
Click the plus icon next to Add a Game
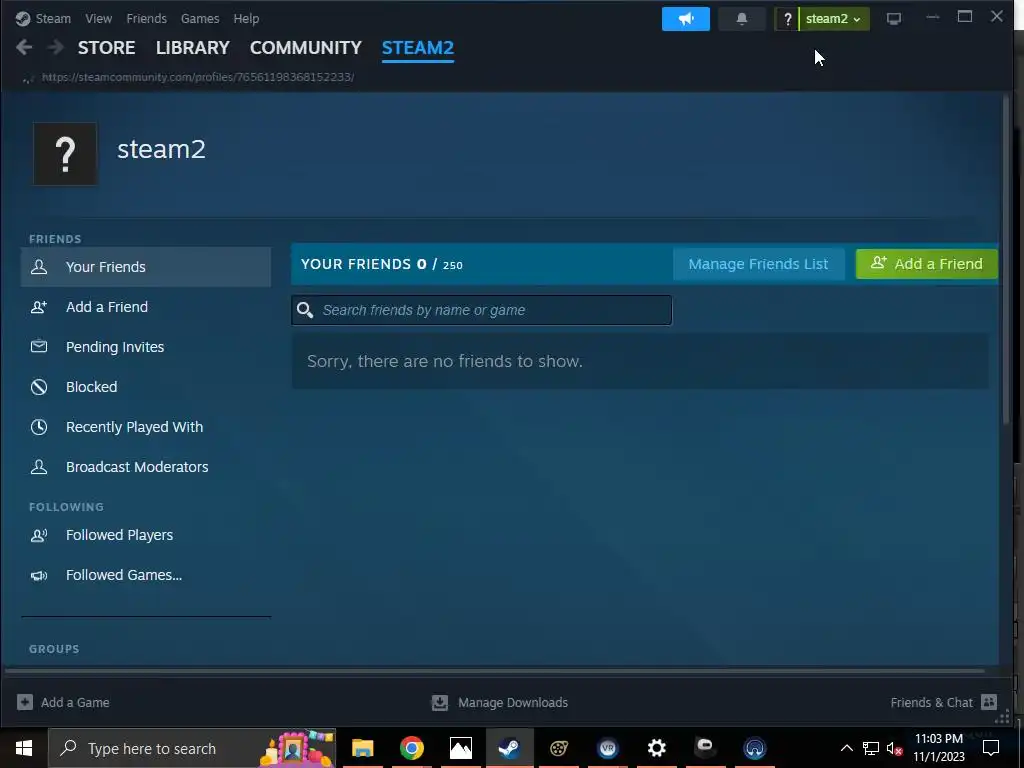click(25, 703)
